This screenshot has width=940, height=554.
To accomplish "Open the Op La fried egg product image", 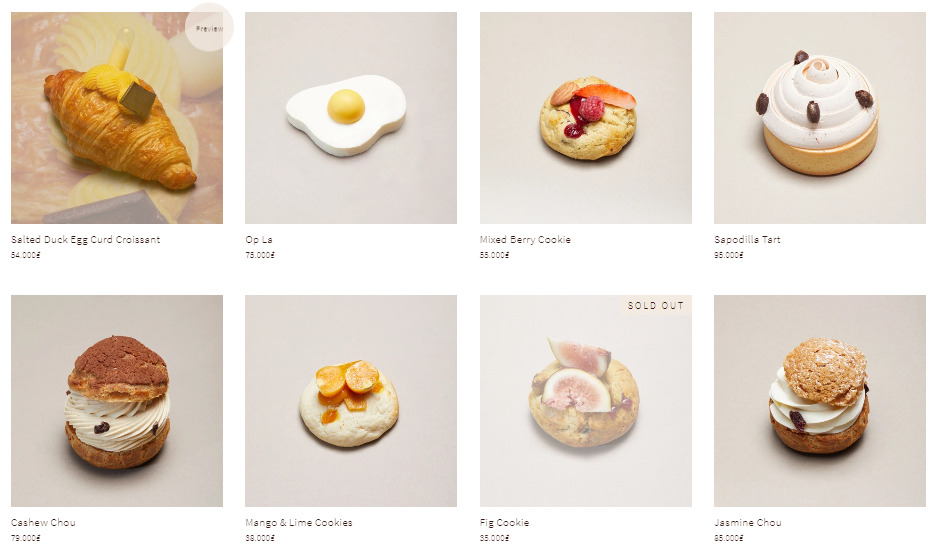I will point(351,118).
